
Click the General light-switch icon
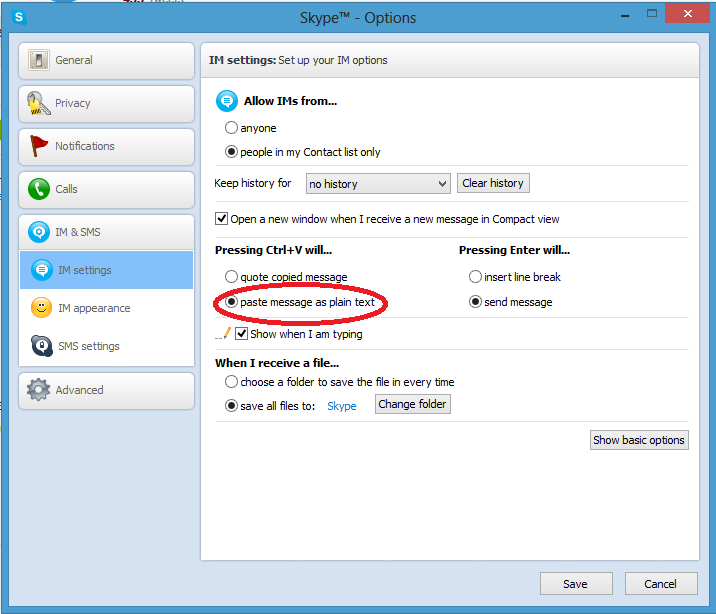click(39, 60)
